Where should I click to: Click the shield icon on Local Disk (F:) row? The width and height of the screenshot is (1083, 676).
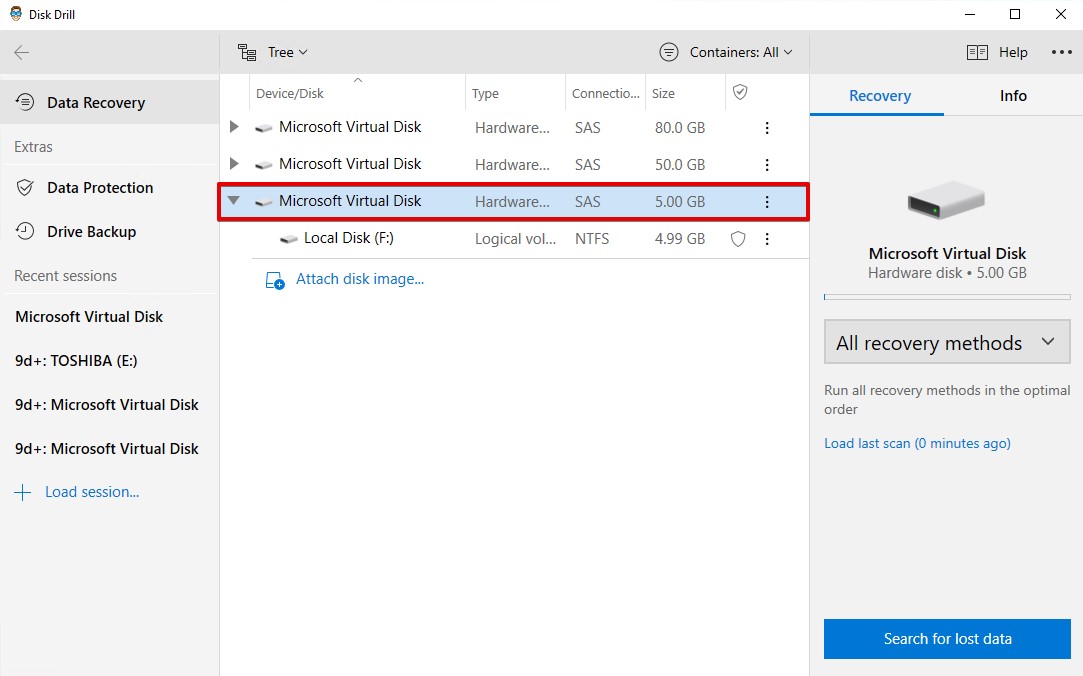pyautogui.click(x=738, y=239)
